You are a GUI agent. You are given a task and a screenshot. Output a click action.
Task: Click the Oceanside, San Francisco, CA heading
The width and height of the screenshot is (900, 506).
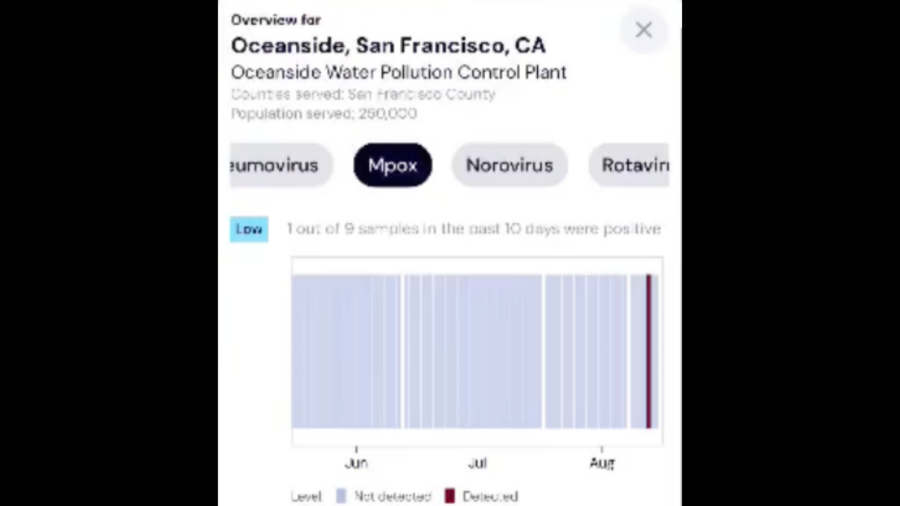click(388, 45)
